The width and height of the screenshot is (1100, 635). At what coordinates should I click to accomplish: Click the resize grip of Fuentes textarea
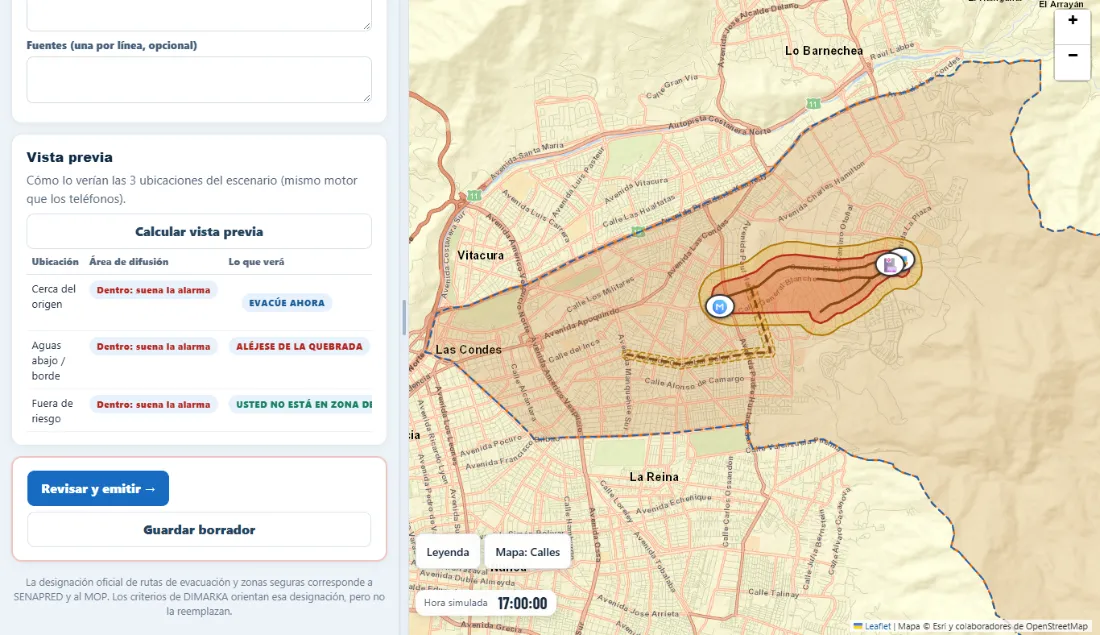click(x=366, y=98)
